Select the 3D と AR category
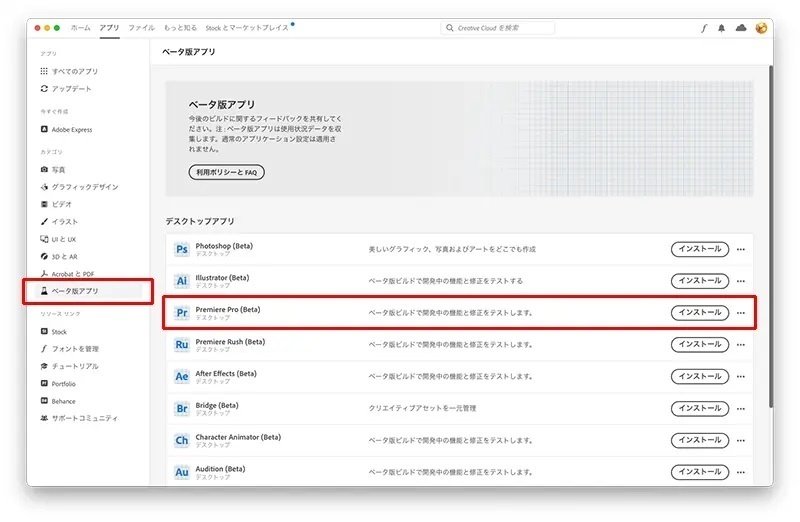The width and height of the screenshot is (800, 522). [x=59, y=256]
